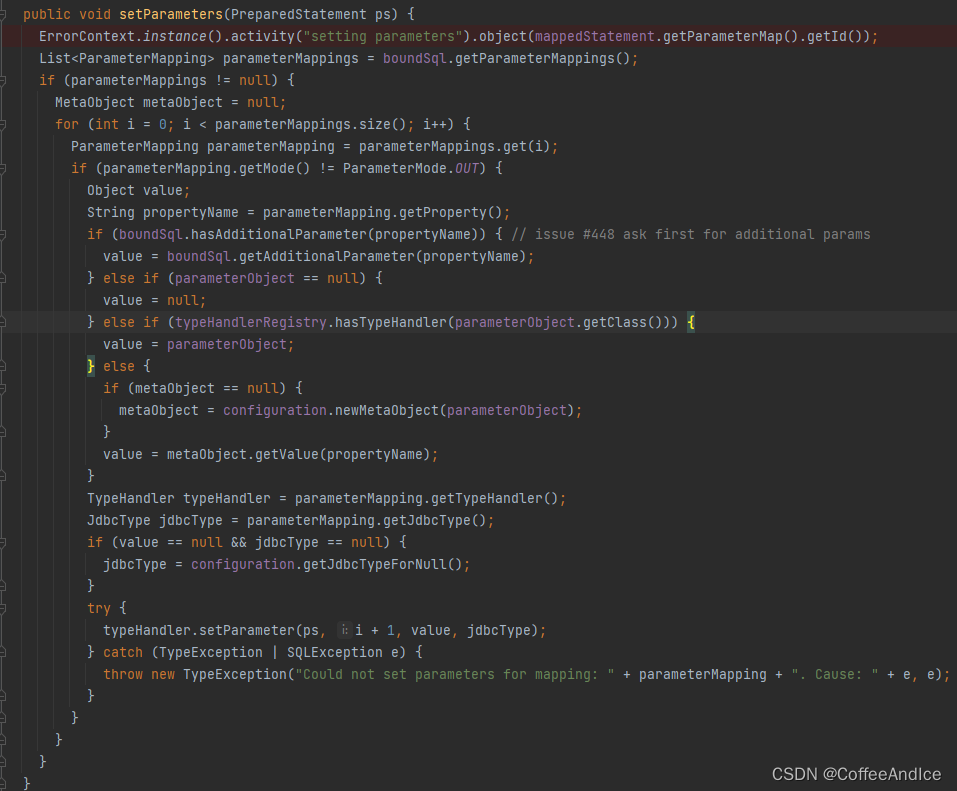
Task: Collapse the catch block fold marker
Action: pyautogui.click(x=2, y=652)
